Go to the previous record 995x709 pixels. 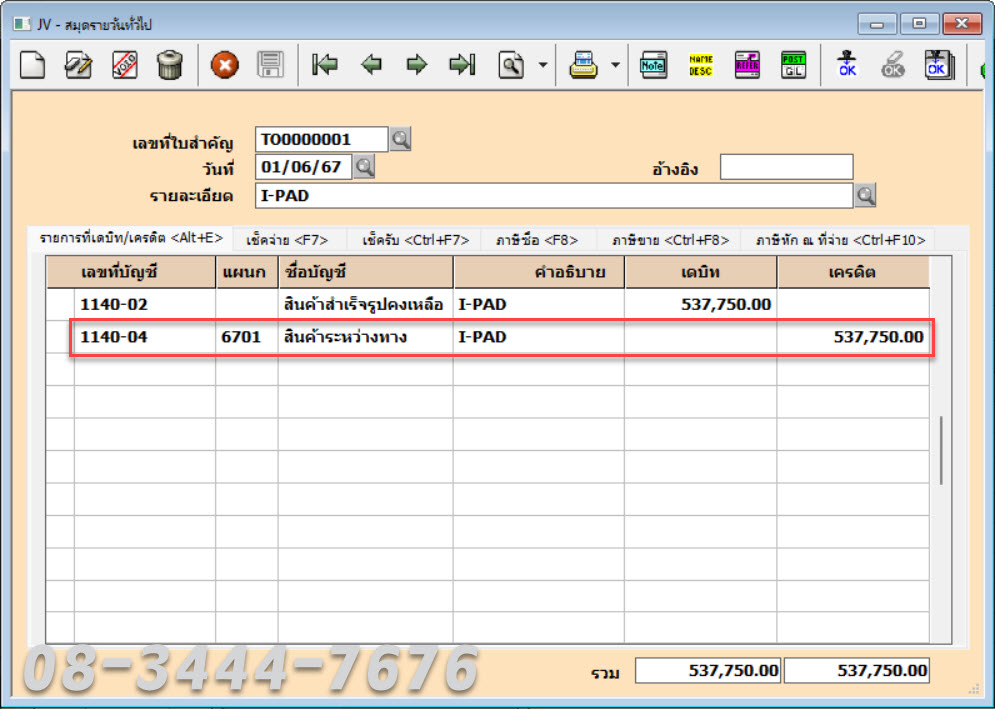(x=371, y=65)
